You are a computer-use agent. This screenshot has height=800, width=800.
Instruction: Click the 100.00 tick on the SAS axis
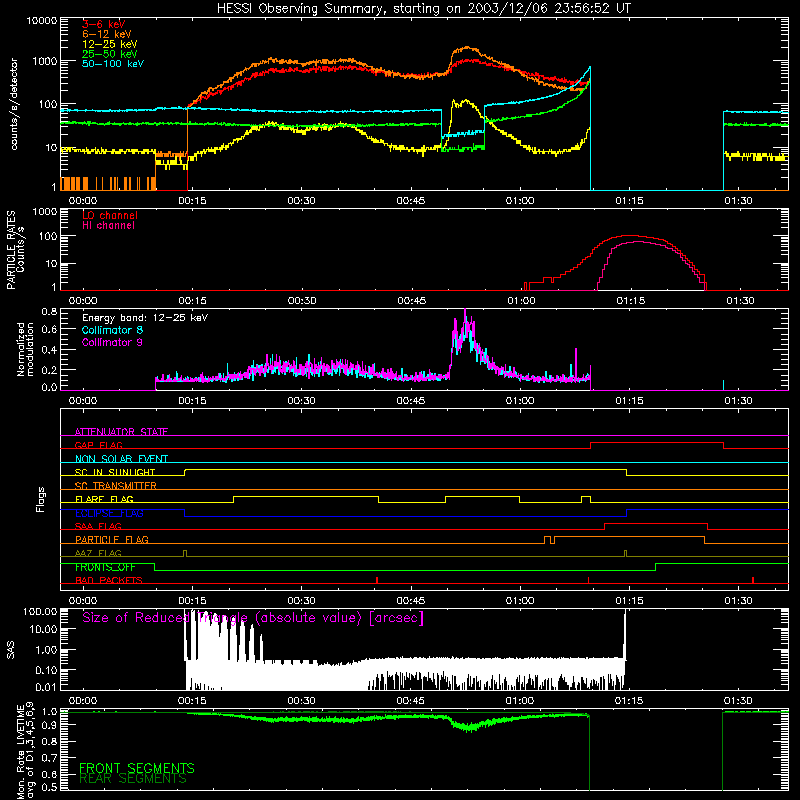pos(40,611)
